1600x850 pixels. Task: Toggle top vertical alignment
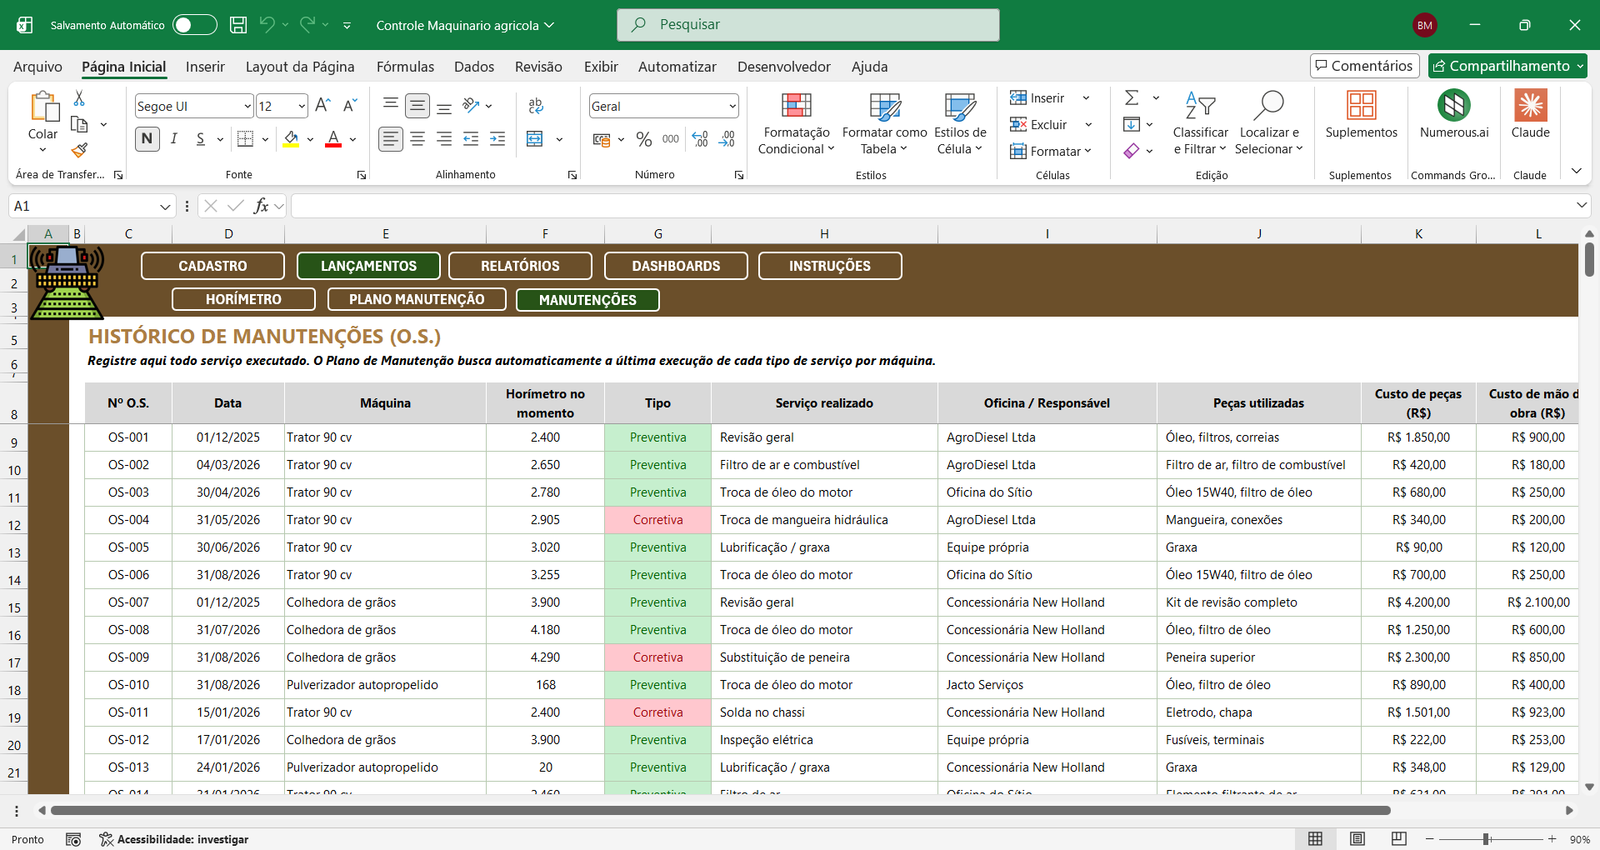(x=391, y=105)
